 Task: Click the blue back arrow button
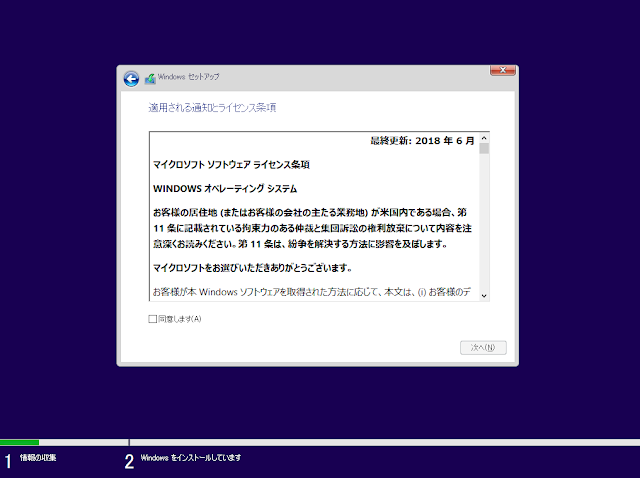pos(131,79)
